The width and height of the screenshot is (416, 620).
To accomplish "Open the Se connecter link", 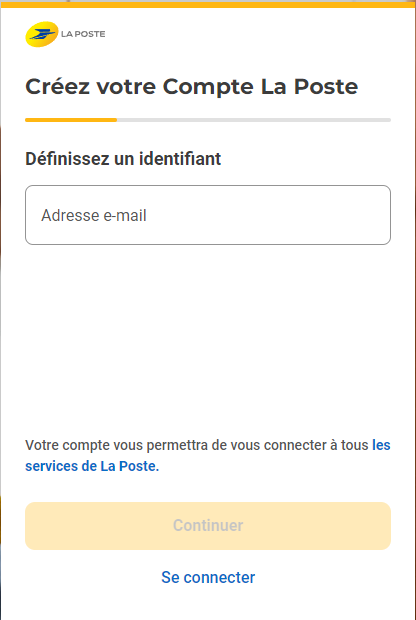I will pos(208,577).
